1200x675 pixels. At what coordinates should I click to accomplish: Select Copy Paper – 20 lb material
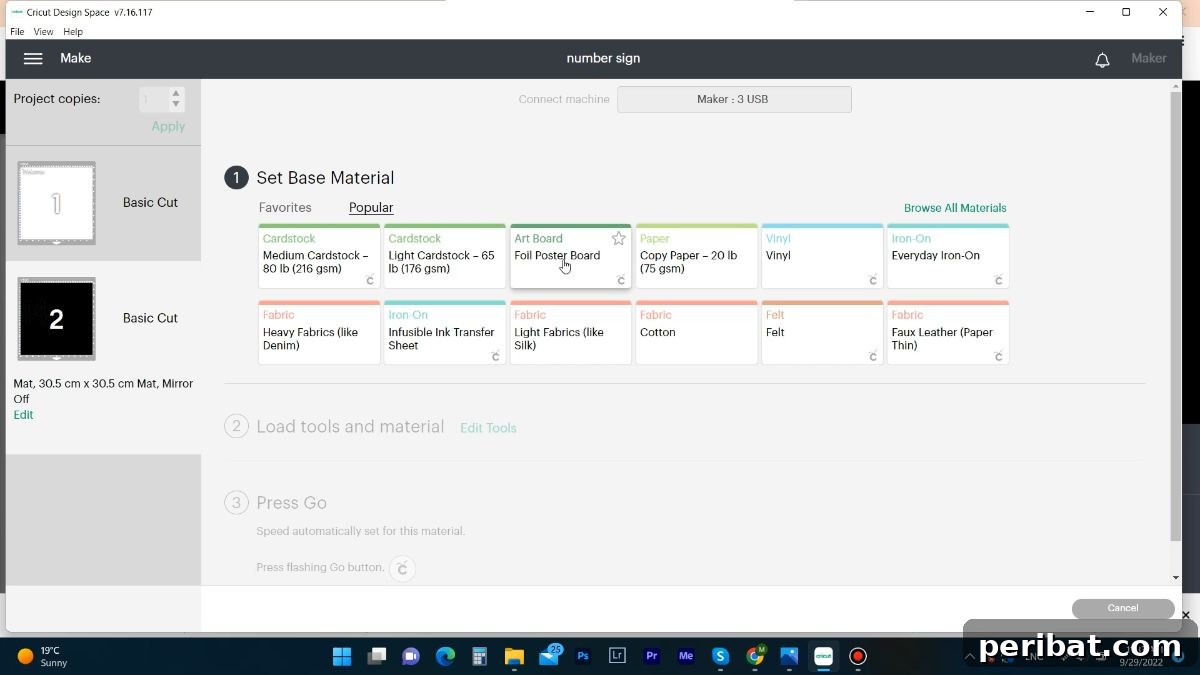697,256
